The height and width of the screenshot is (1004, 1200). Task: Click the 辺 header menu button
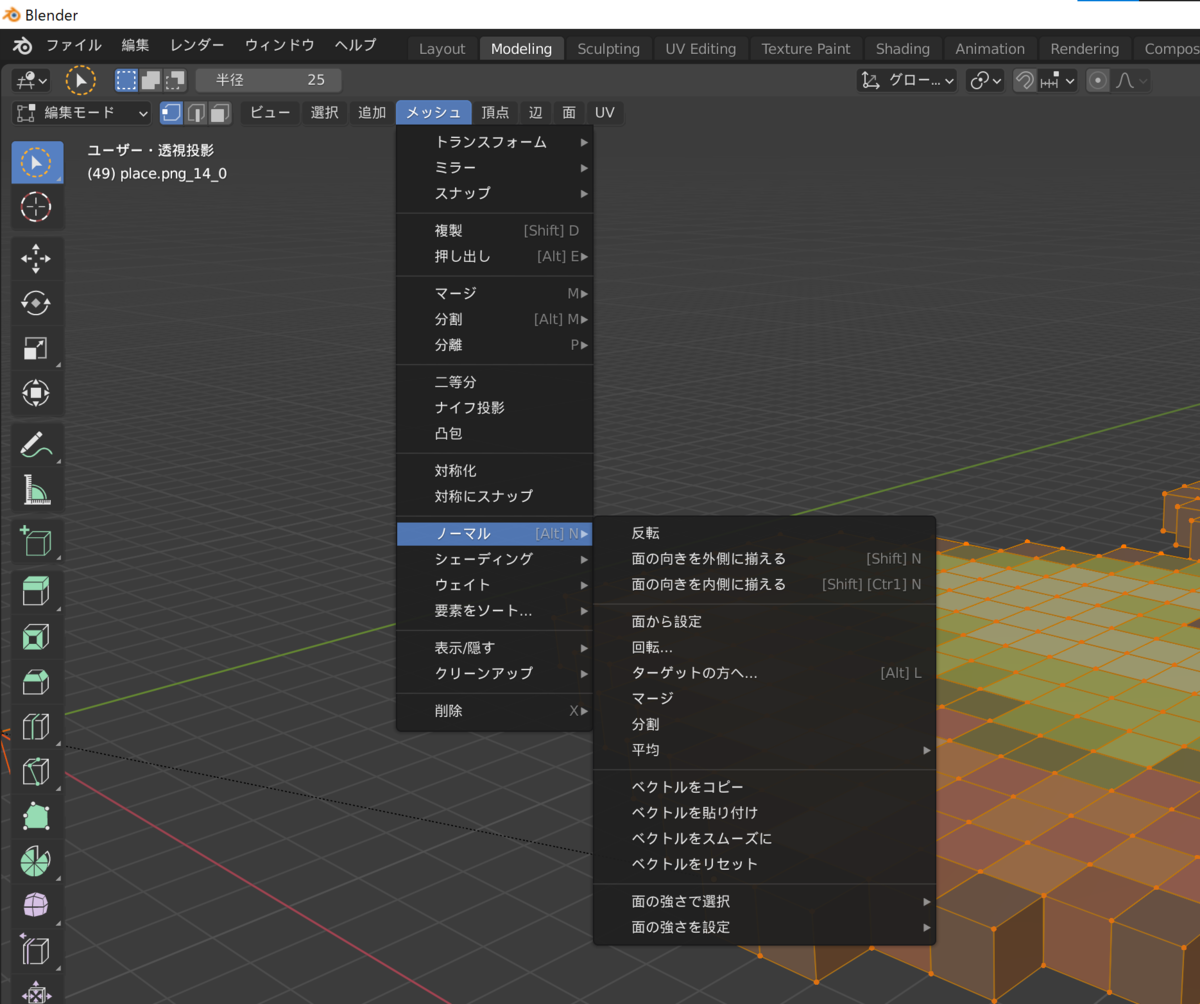coord(536,113)
